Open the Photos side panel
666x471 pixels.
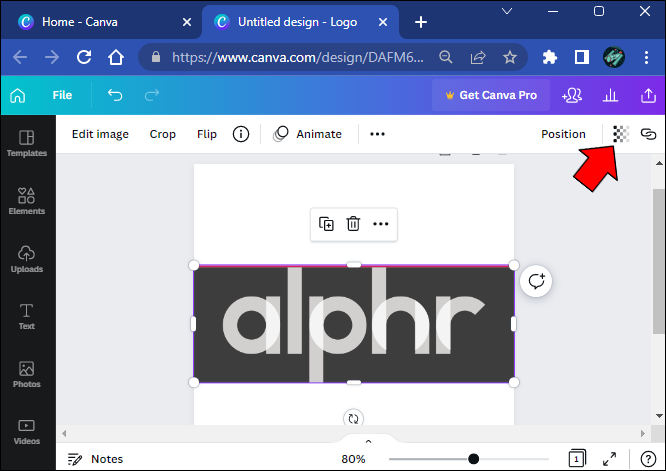coord(27,374)
